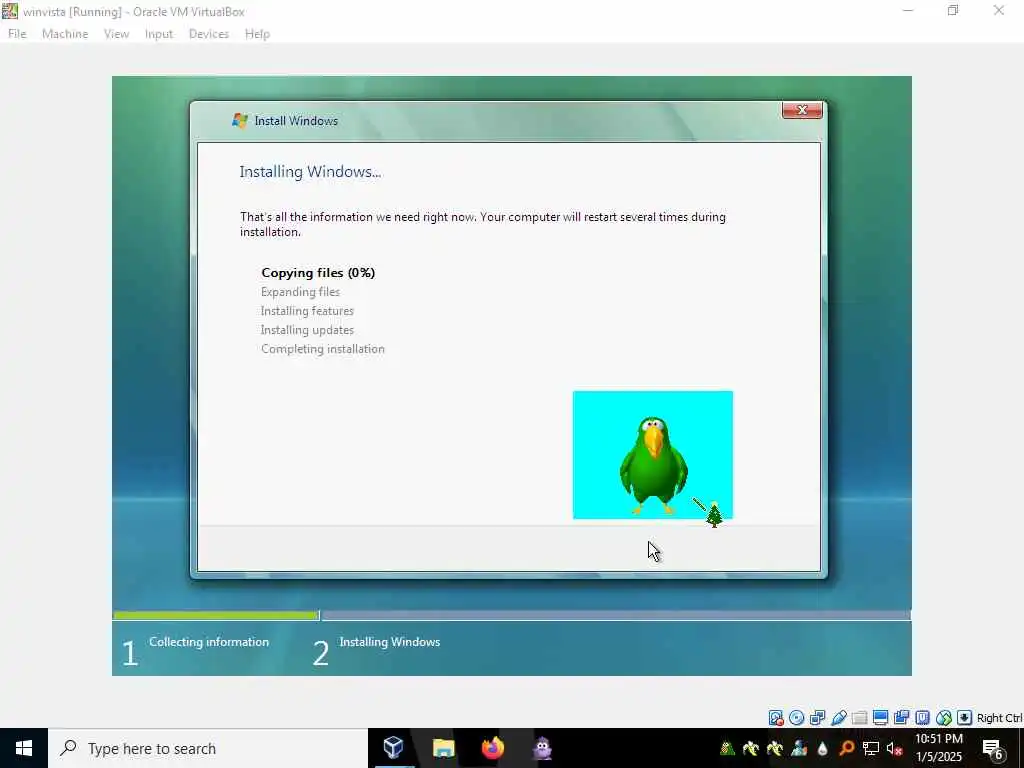
Task: Click the Completing installation step
Action: point(323,349)
